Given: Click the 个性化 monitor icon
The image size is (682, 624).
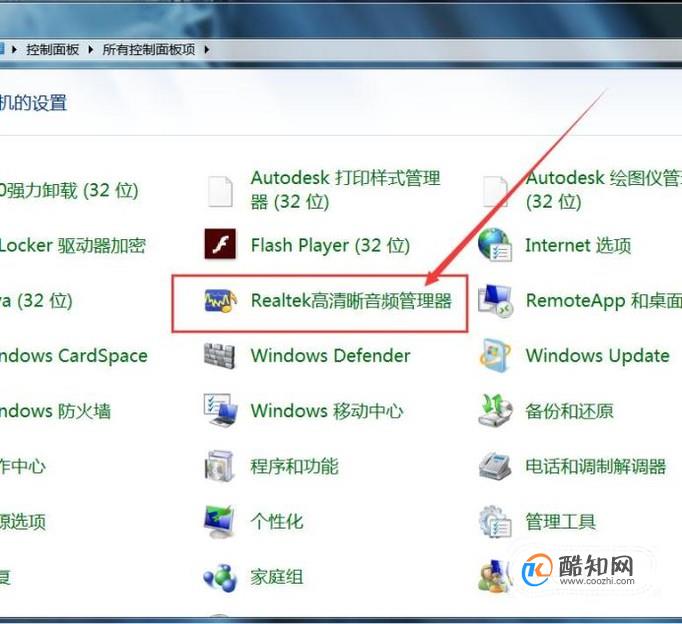Looking at the screenshot, I should pyautogui.click(x=220, y=521).
